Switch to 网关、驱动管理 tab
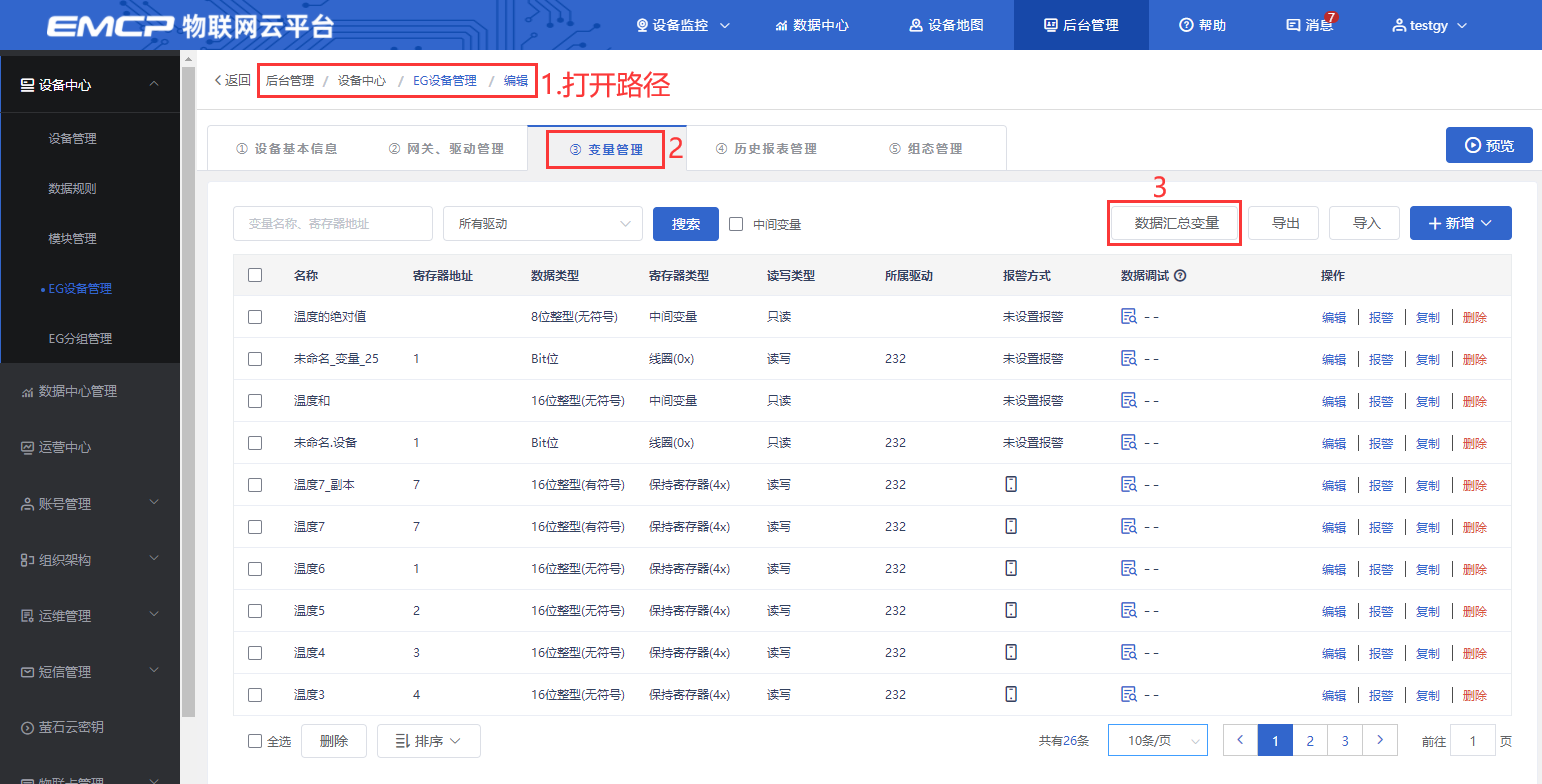The width and height of the screenshot is (1542, 784). click(446, 149)
